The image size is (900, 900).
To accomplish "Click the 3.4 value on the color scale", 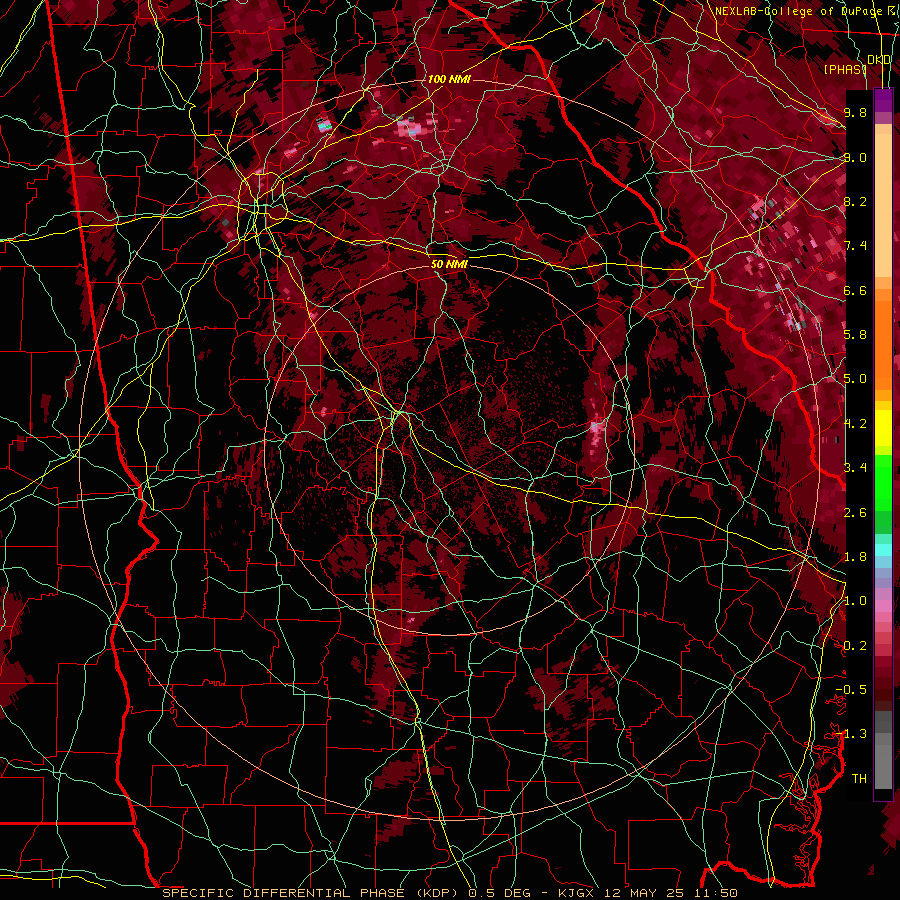I will point(855,468).
